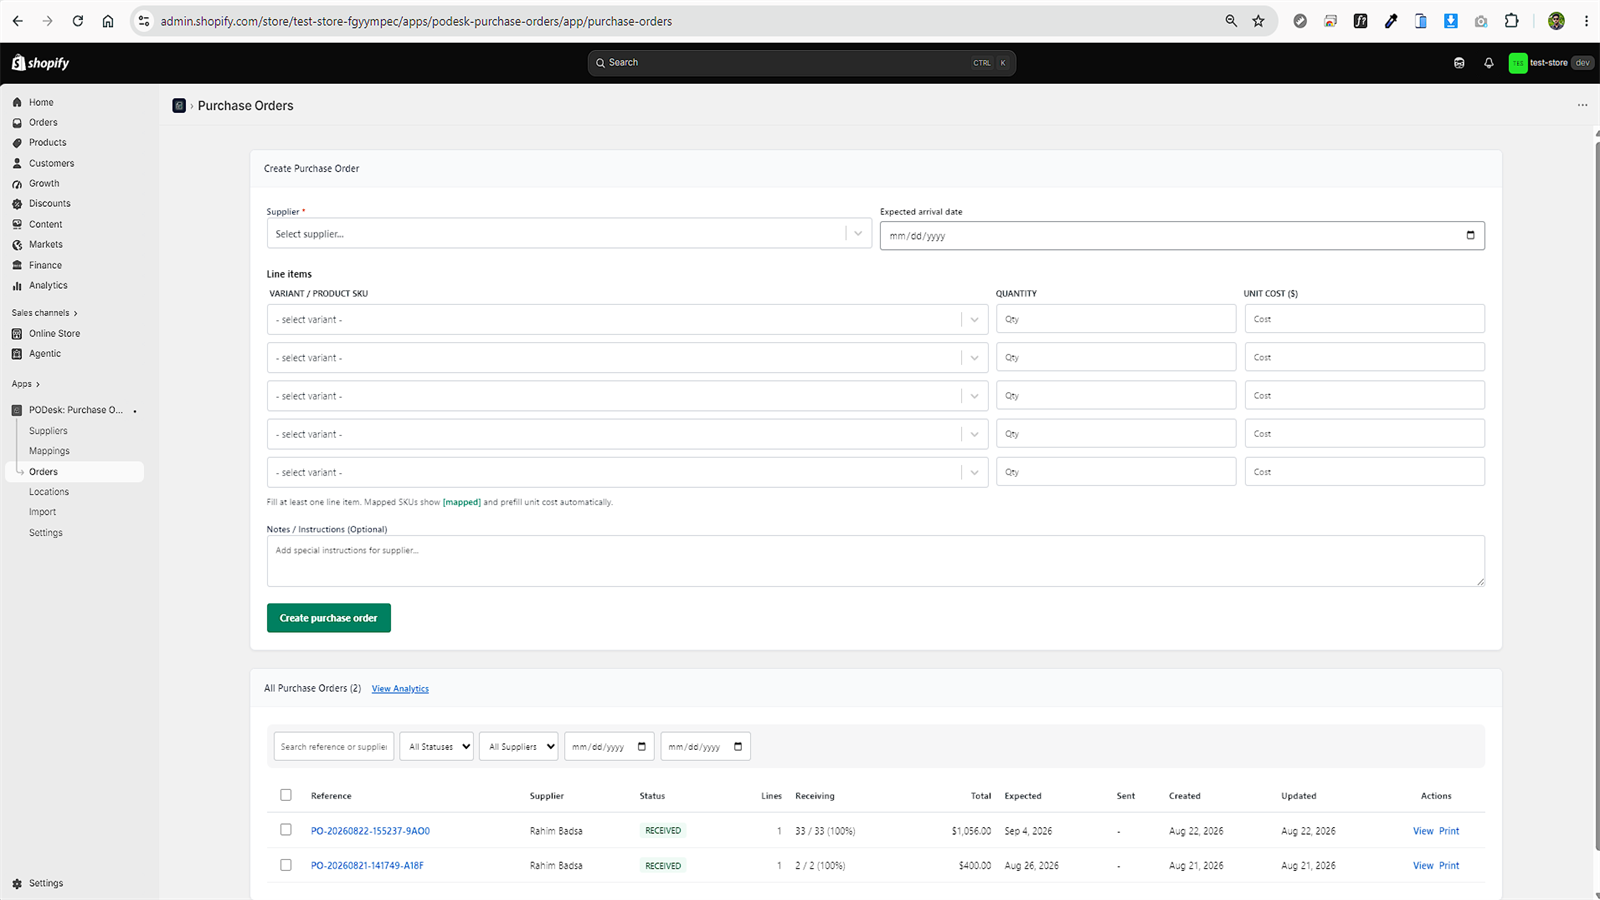Click the Agentic channel icon
Screen dimensions: 1600x900
point(17,354)
